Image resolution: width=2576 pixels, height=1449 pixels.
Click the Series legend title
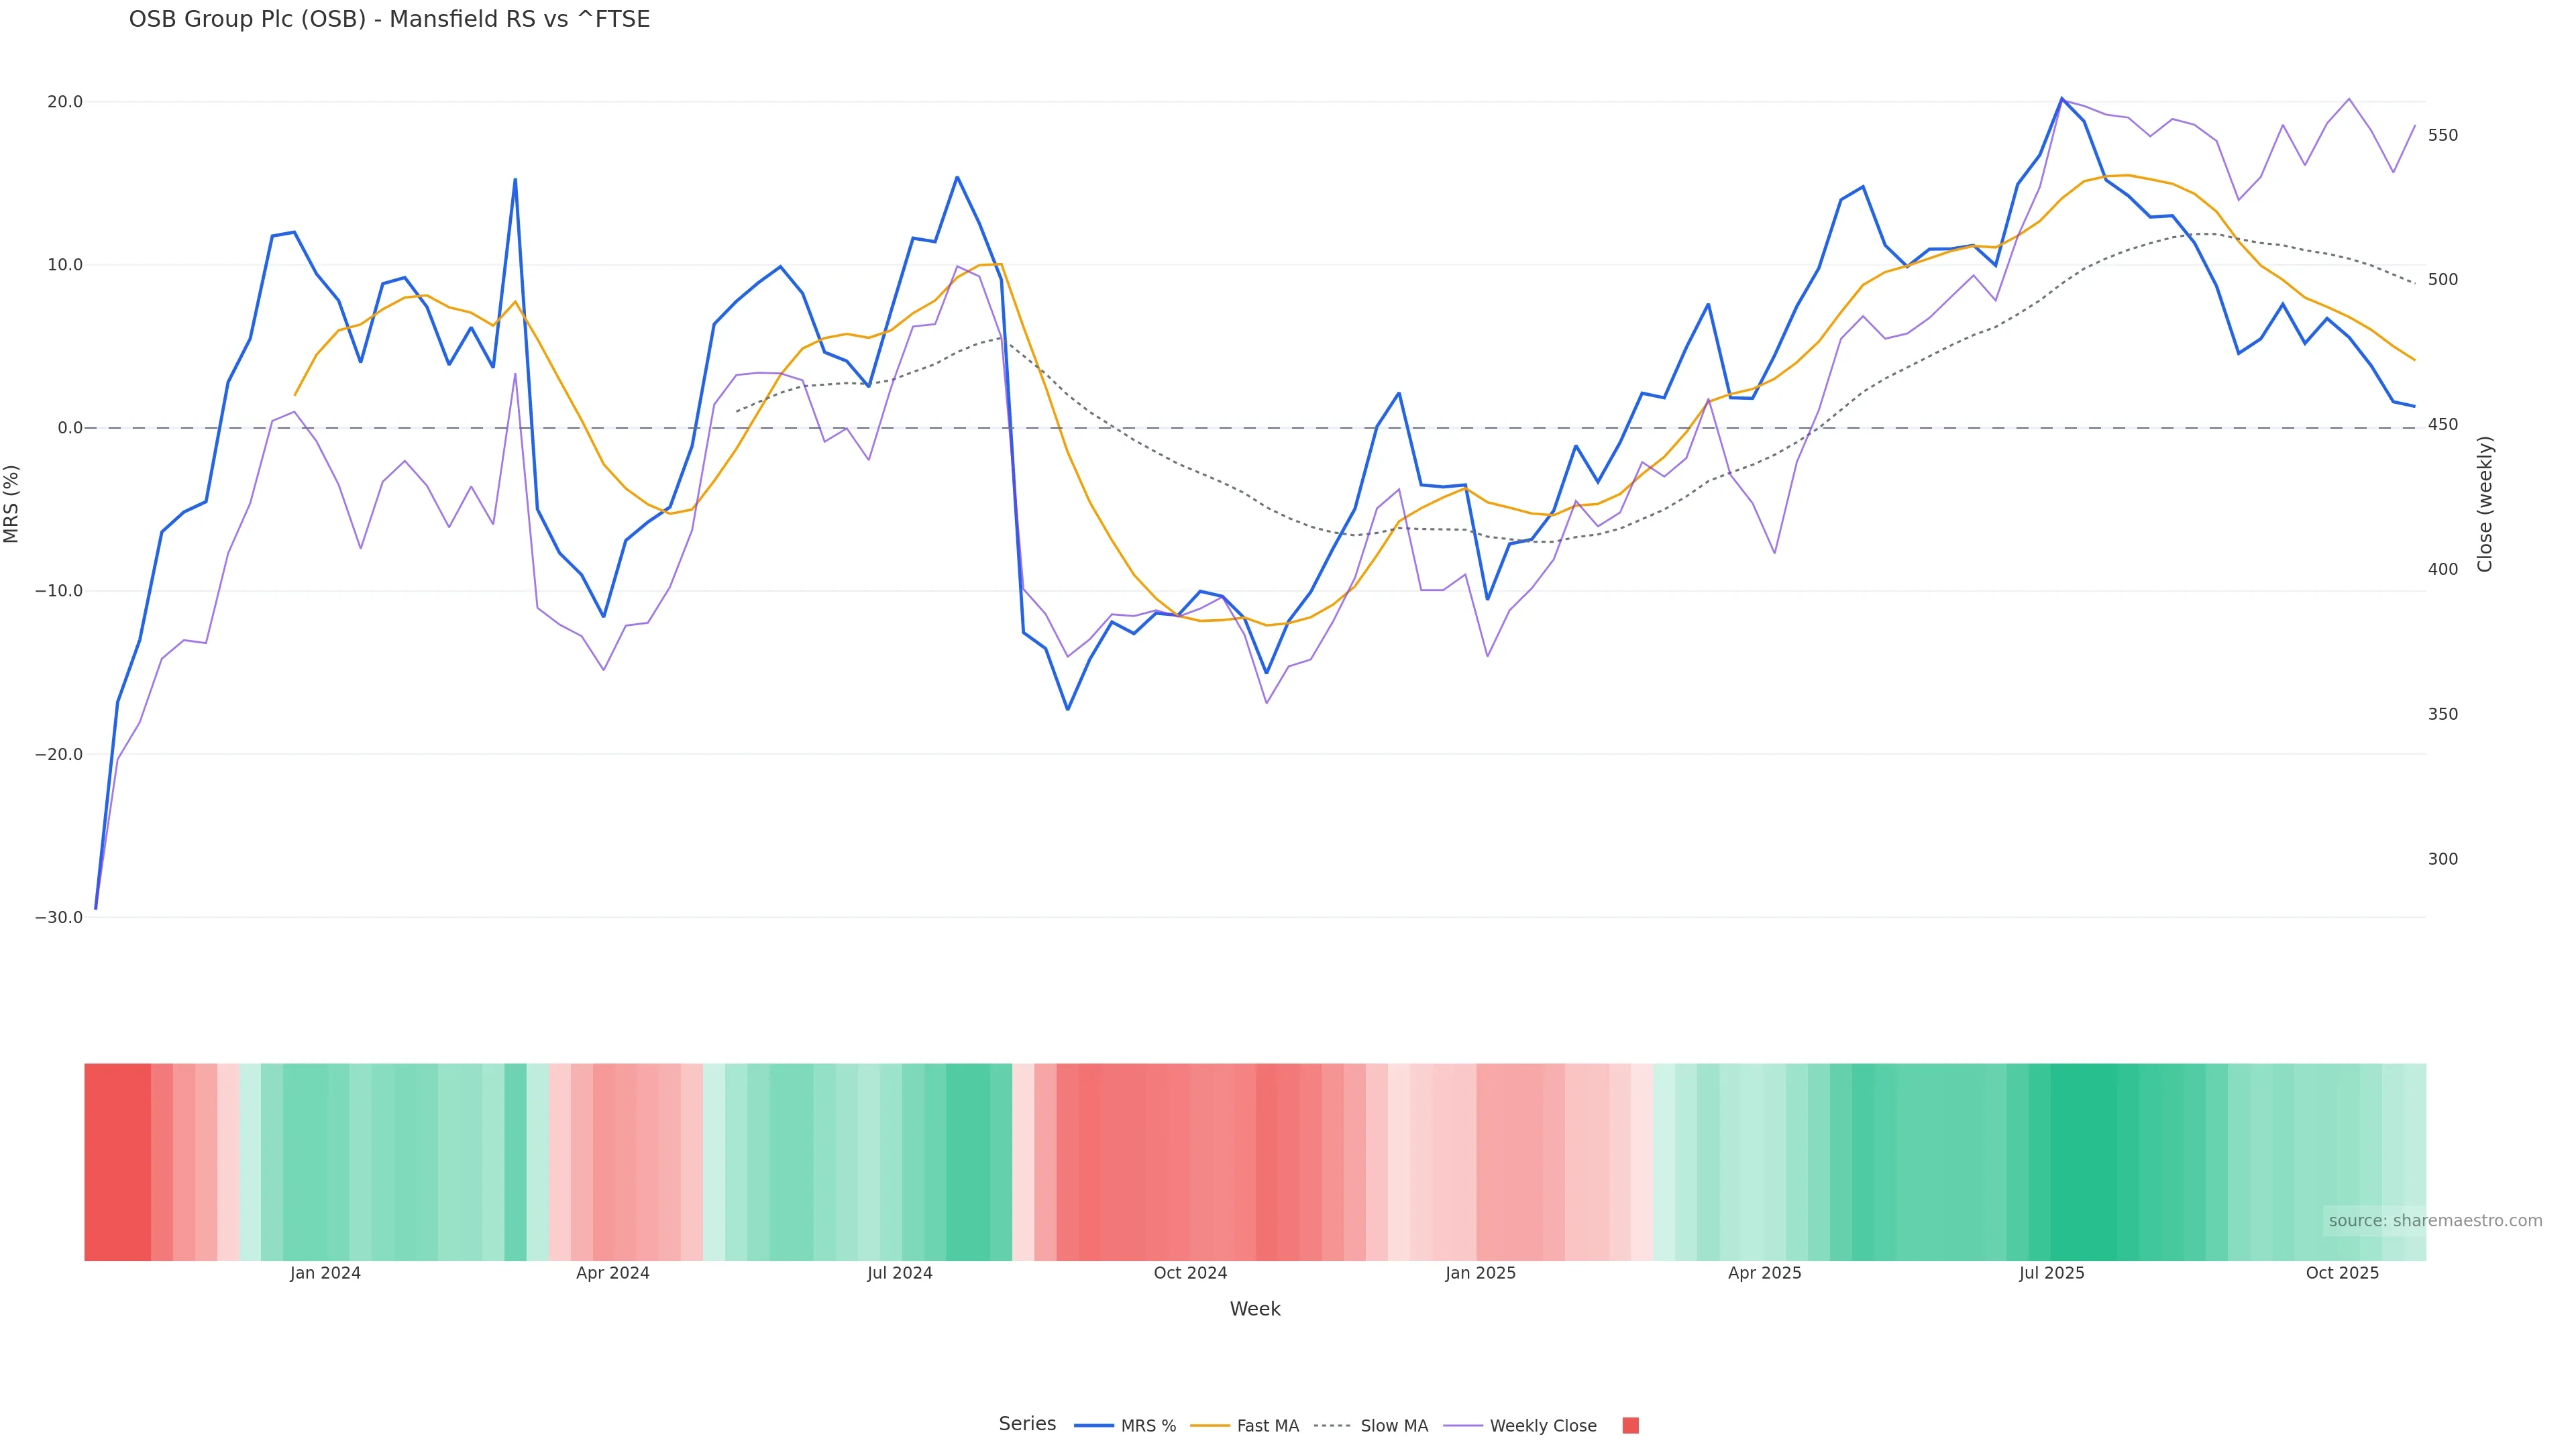pos(1027,1424)
